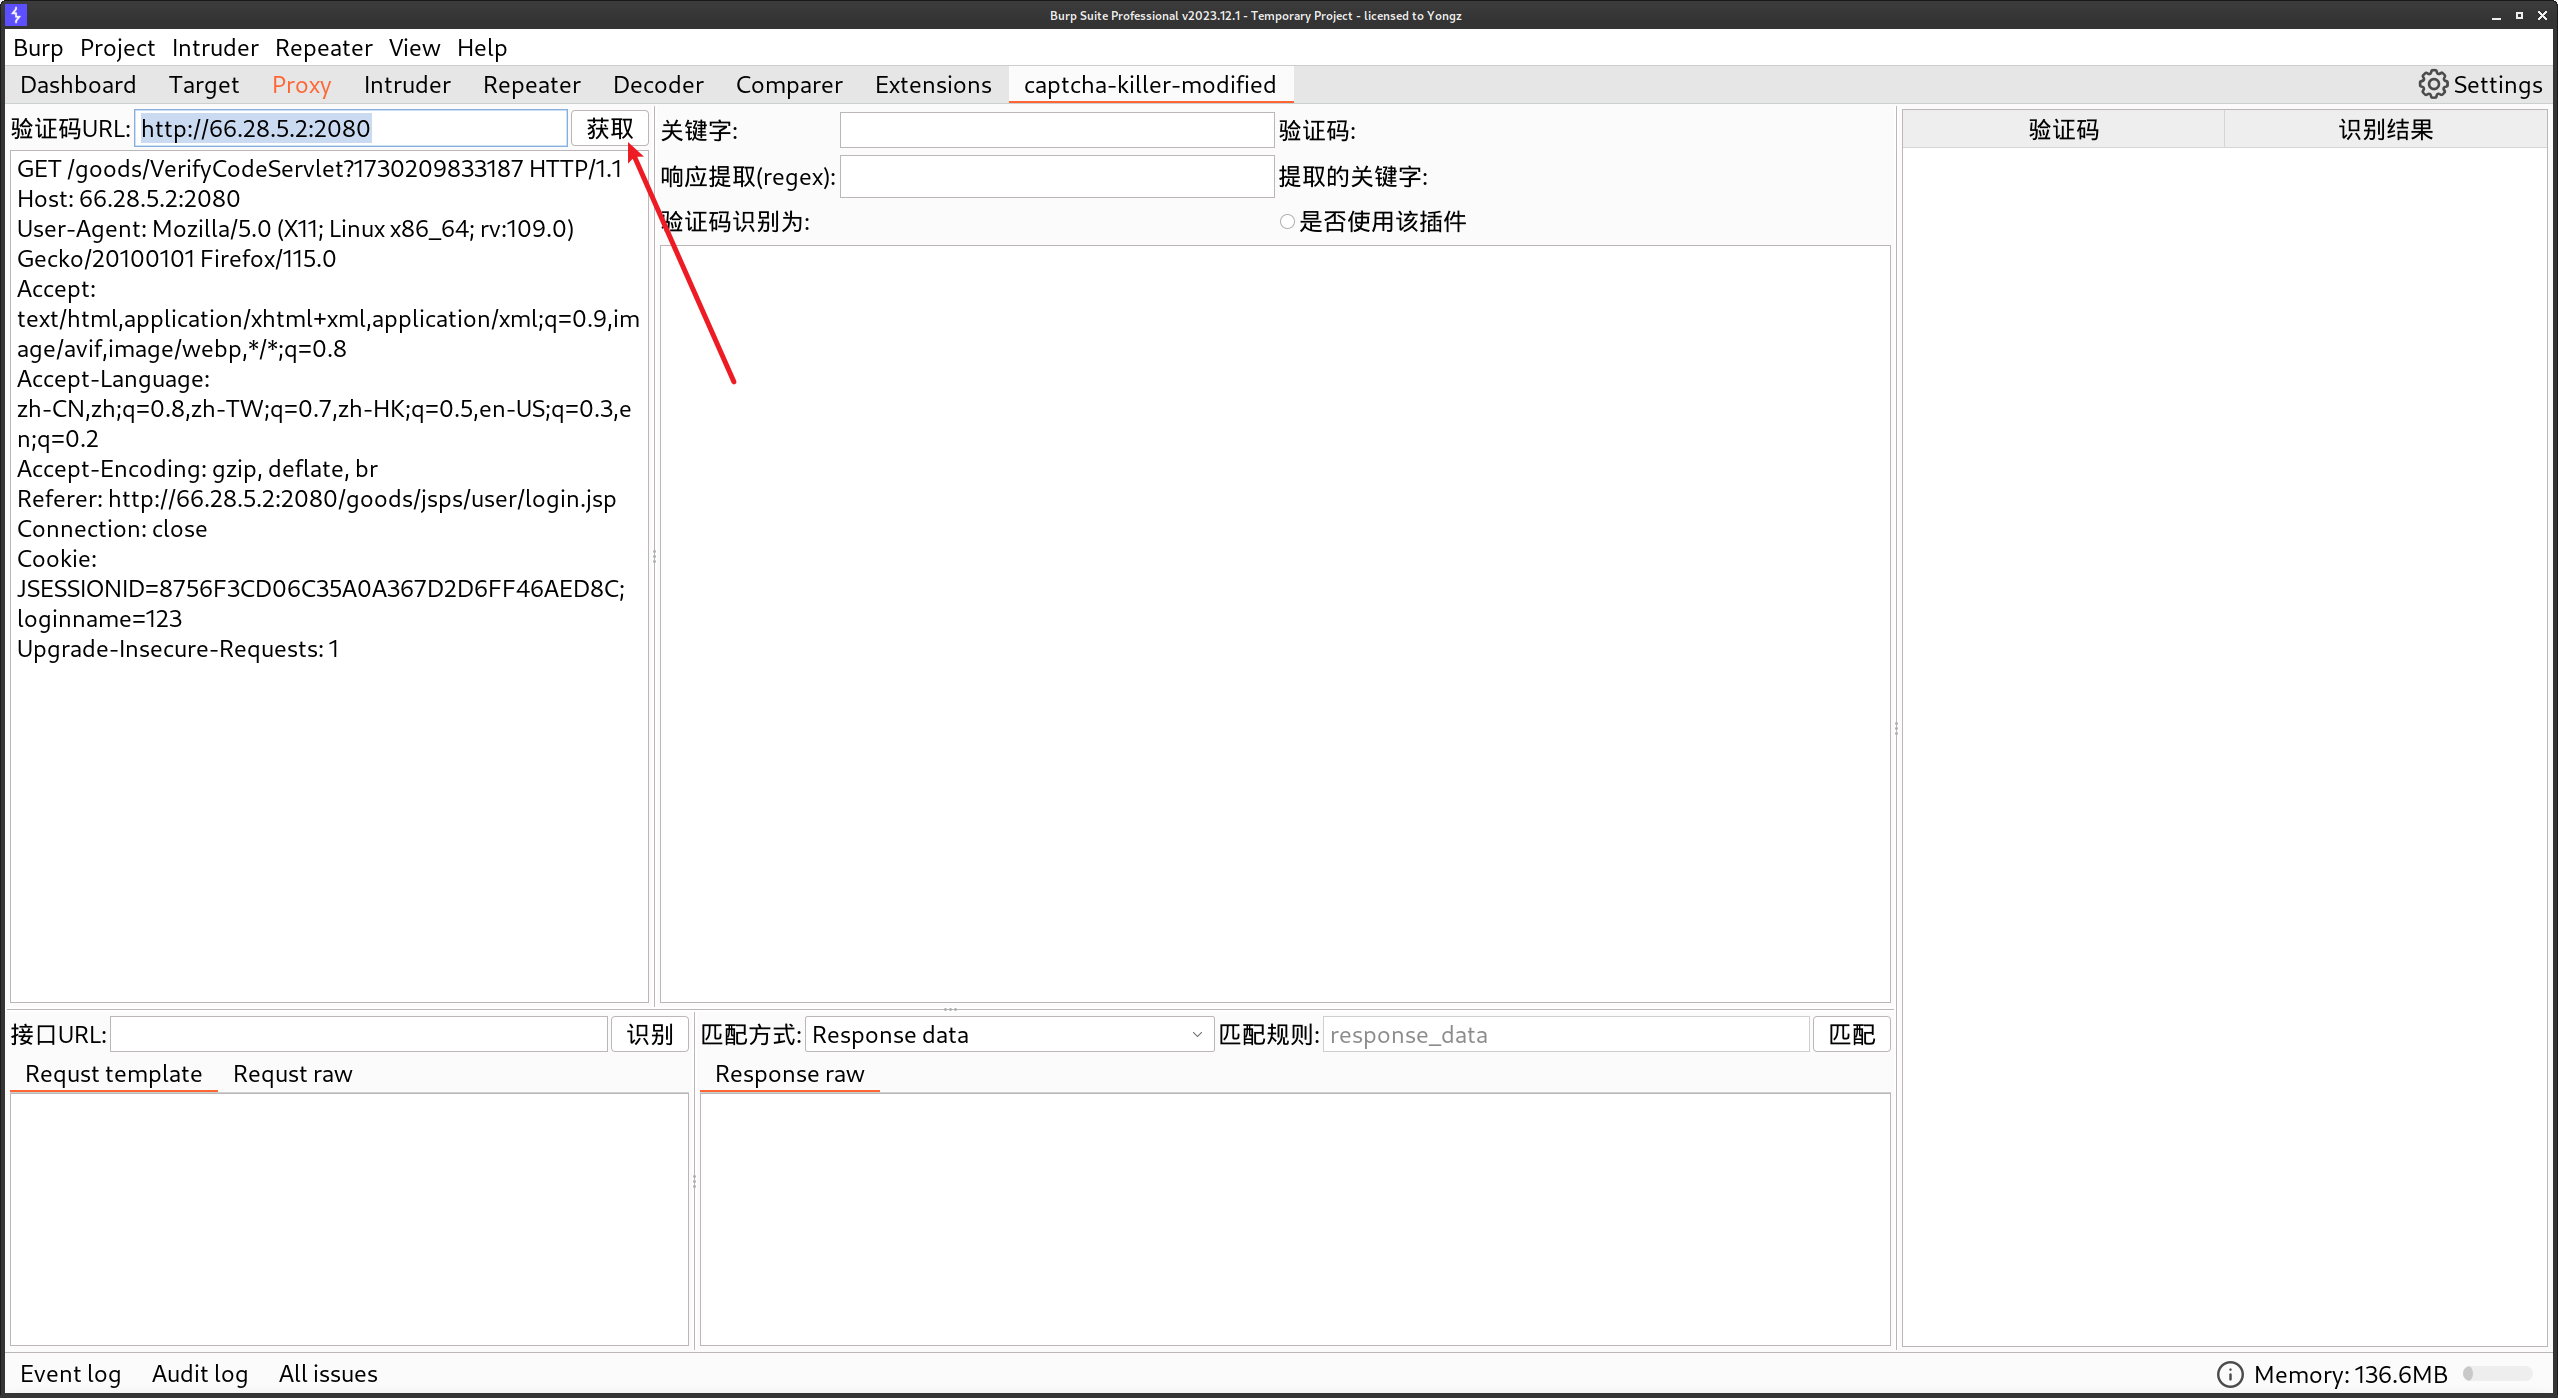Open the View menu
The width and height of the screenshot is (2558, 1398).
pyautogui.click(x=414, y=48)
